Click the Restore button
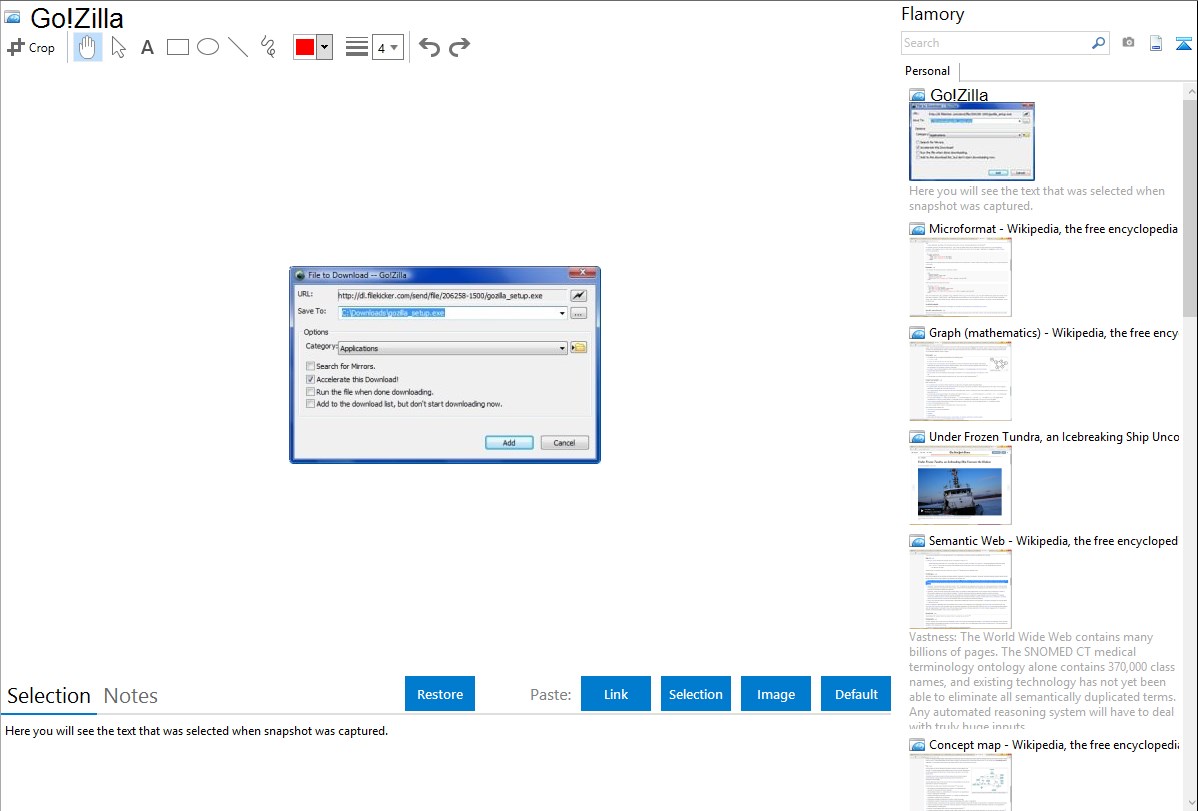This screenshot has width=1198, height=811. (440, 694)
